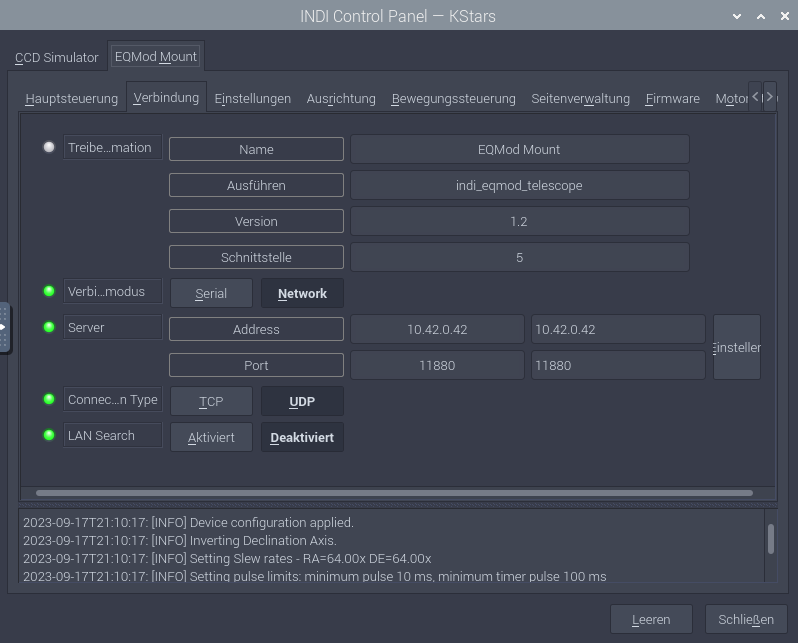Open the partially visible Motor tab
Image resolution: width=798 pixels, height=643 pixels.
click(x=731, y=98)
